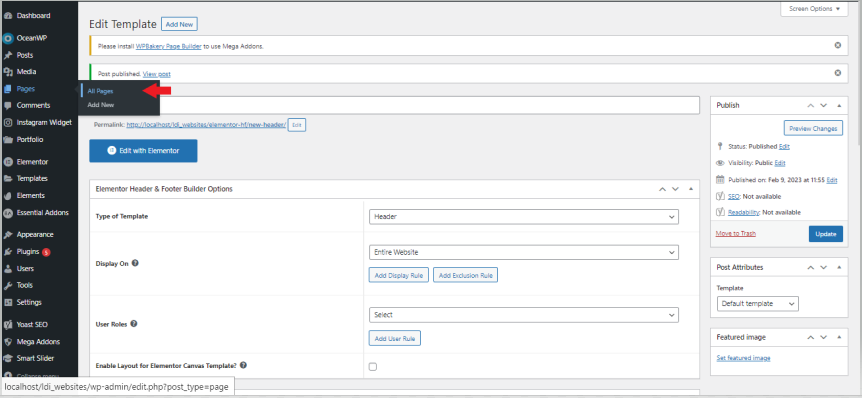Open the Elementor sidebar menu
This screenshot has height=398, width=862.
point(32,162)
